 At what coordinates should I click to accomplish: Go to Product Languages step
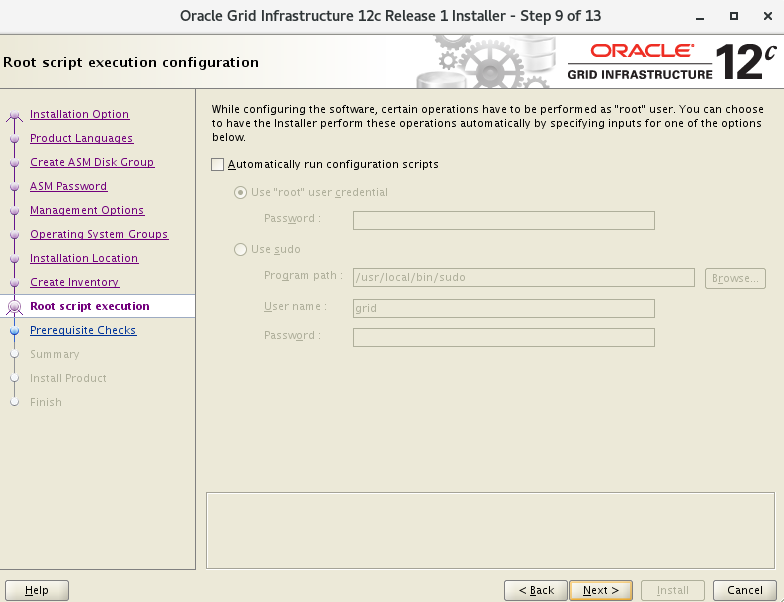click(81, 138)
